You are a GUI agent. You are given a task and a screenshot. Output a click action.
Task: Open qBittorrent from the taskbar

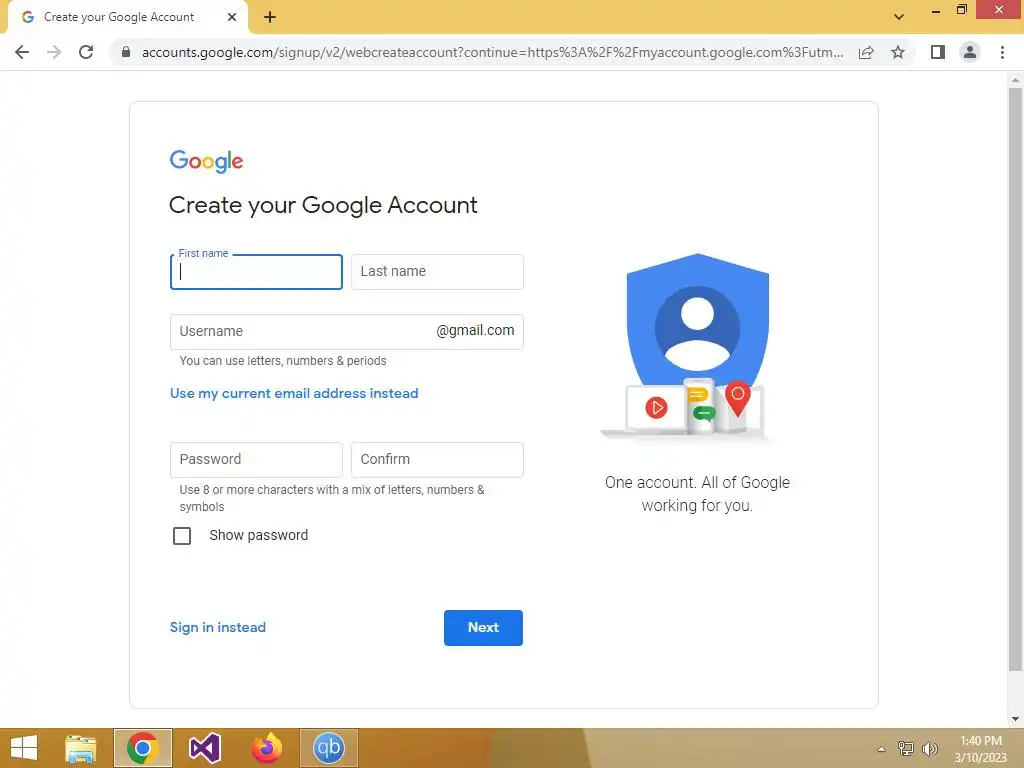pyautogui.click(x=328, y=748)
